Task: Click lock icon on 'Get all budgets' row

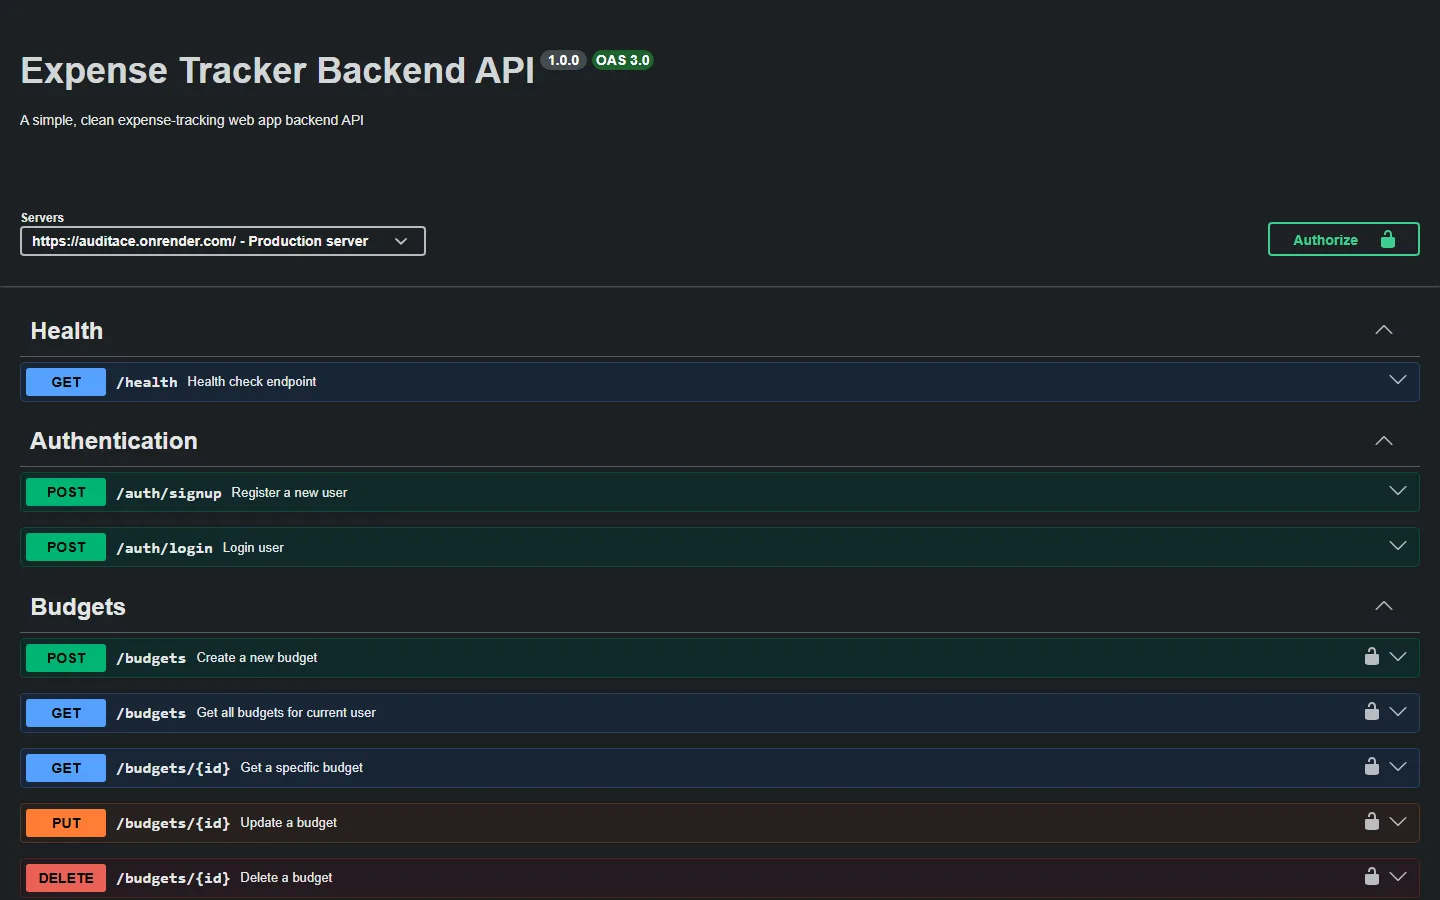Action: click(x=1372, y=711)
